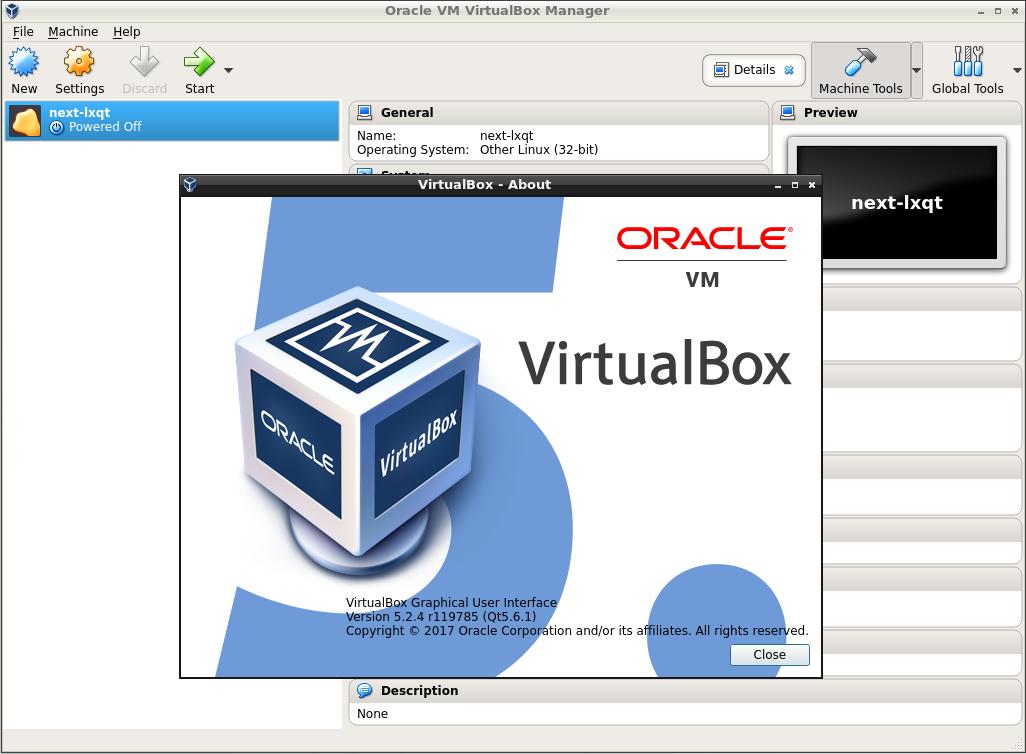1026x754 pixels.
Task: Click the New virtual machine icon
Action: click(24, 62)
